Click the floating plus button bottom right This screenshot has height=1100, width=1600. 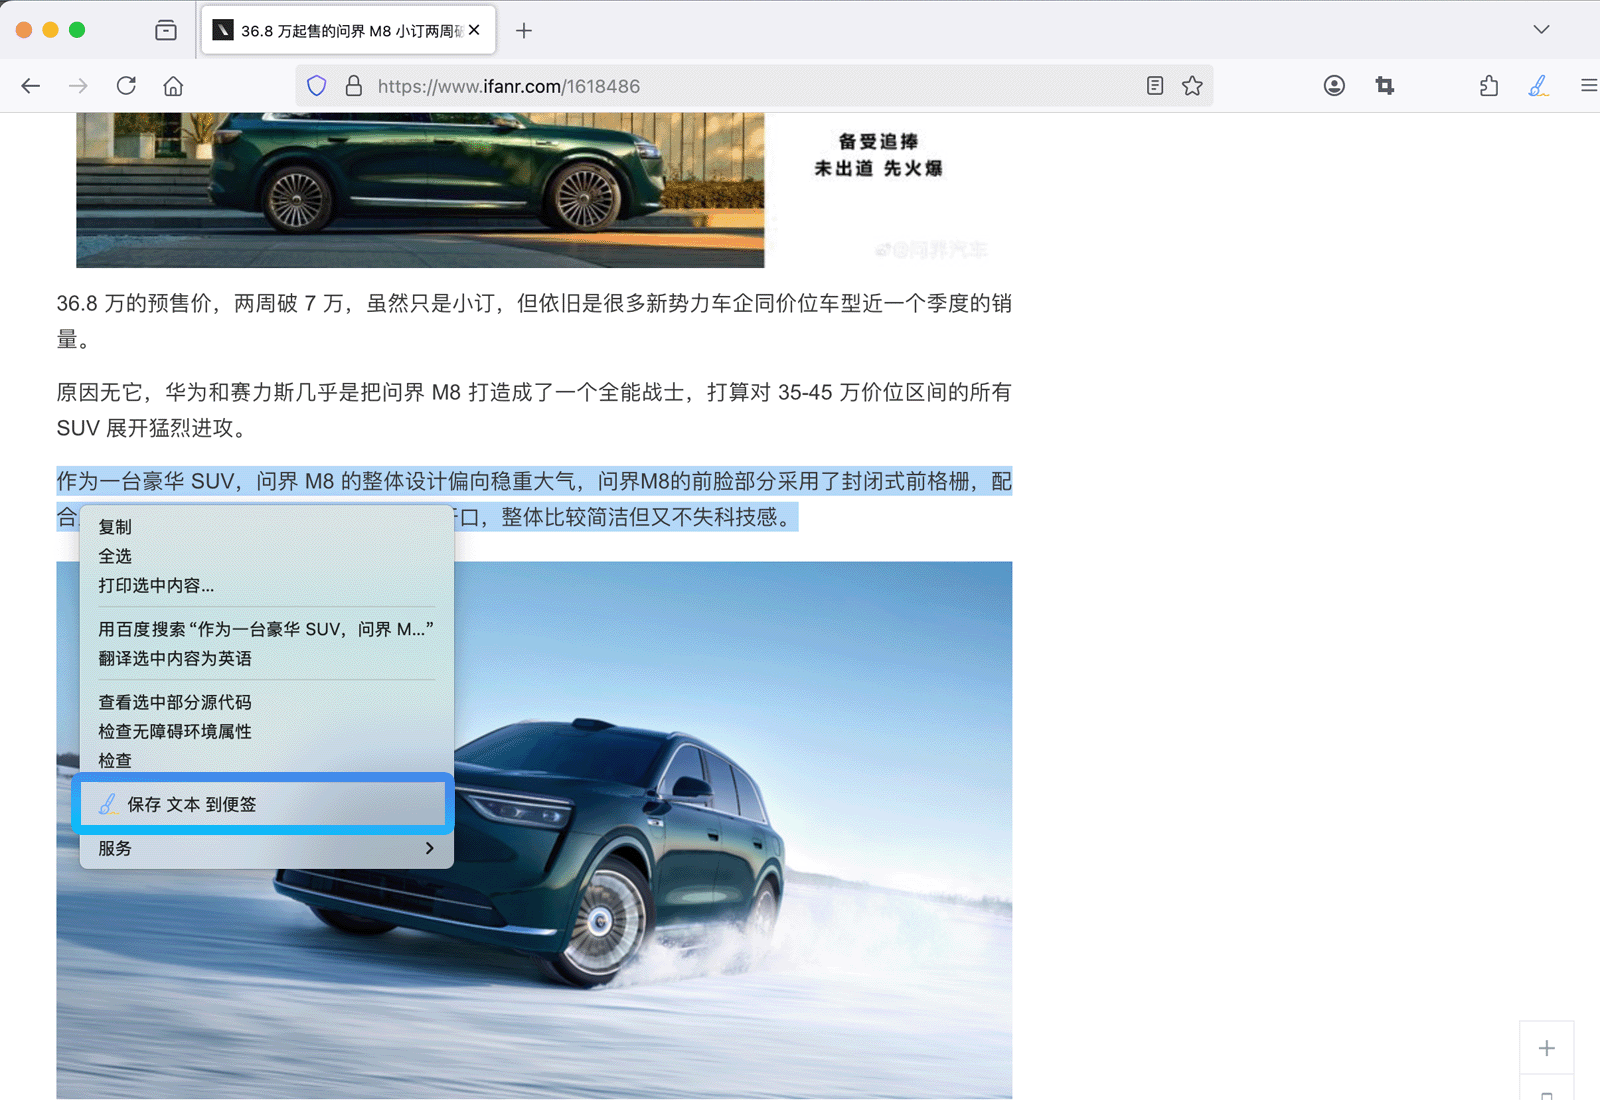(x=1547, y=1048)
